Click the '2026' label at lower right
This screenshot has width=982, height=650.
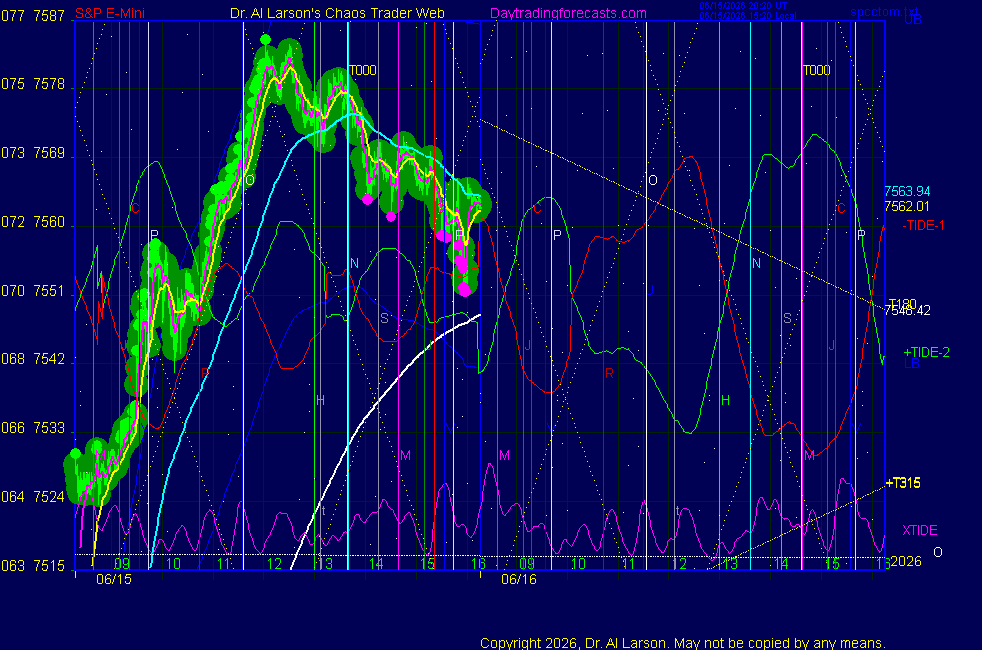point(906,561)
